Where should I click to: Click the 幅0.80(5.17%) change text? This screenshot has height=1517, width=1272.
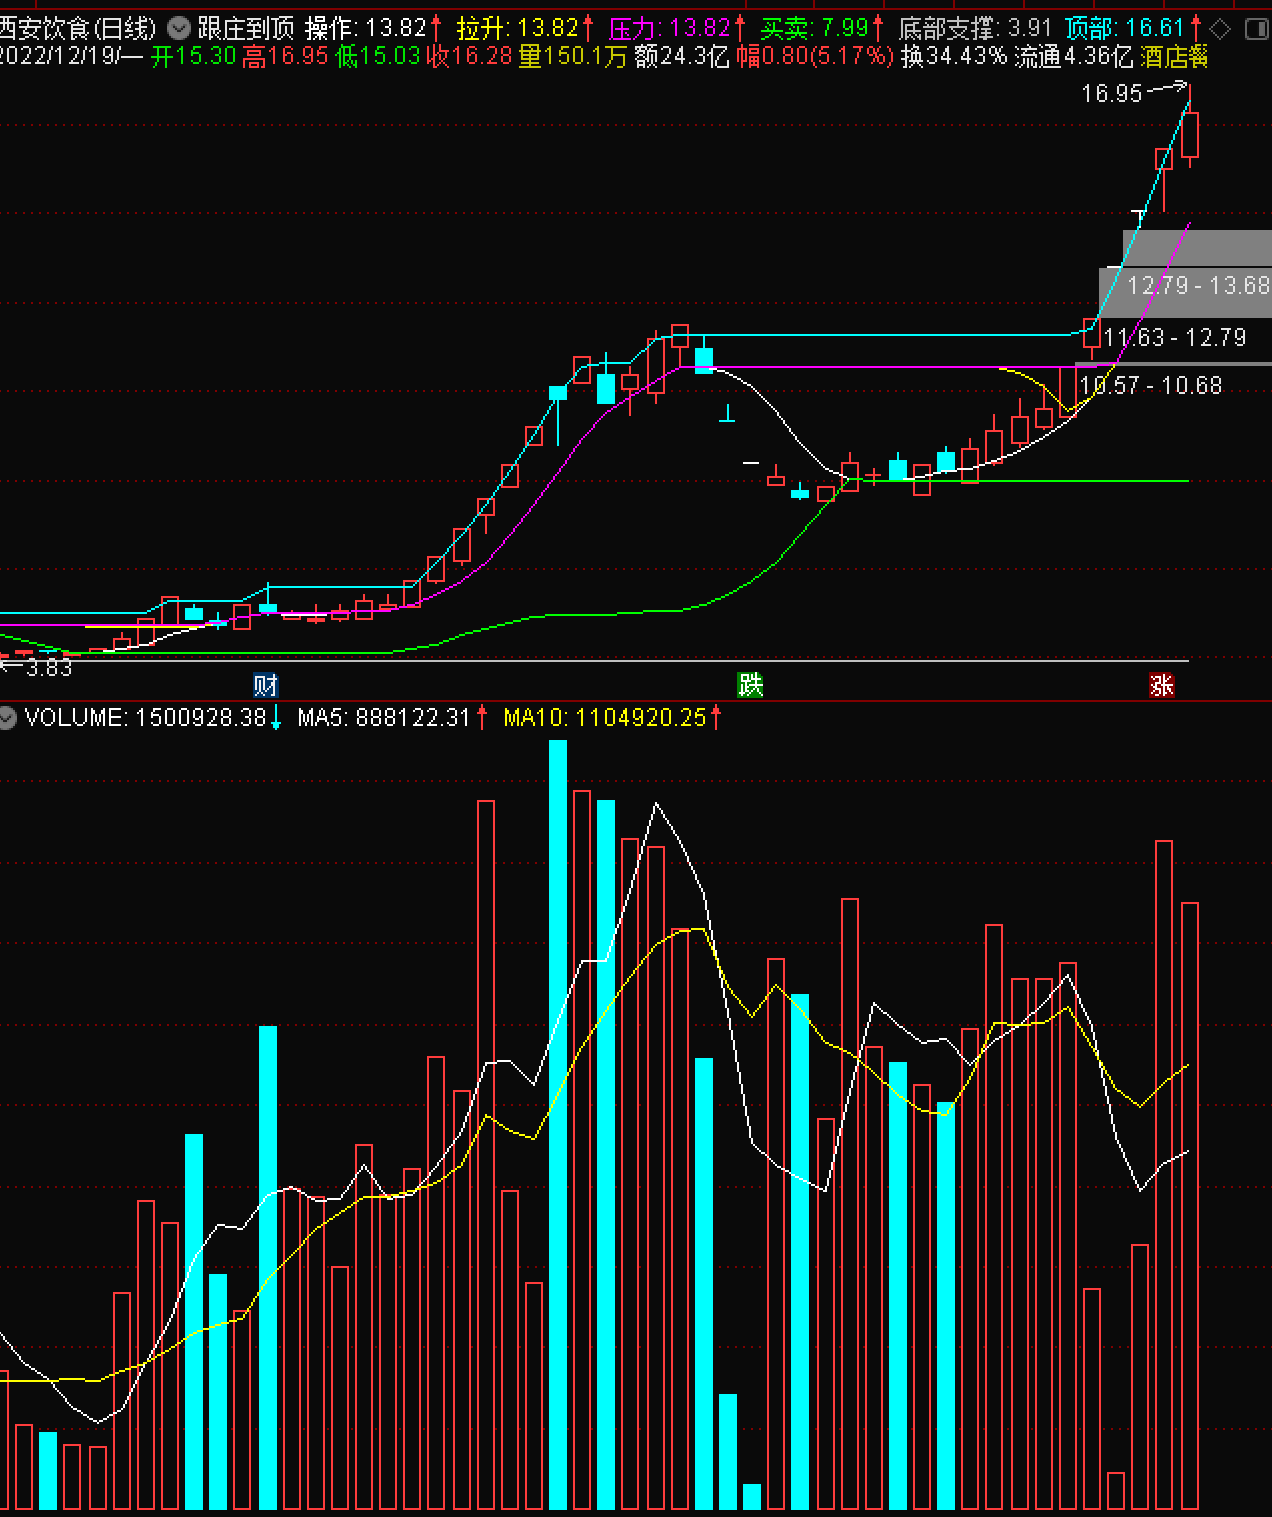[815, 56]
